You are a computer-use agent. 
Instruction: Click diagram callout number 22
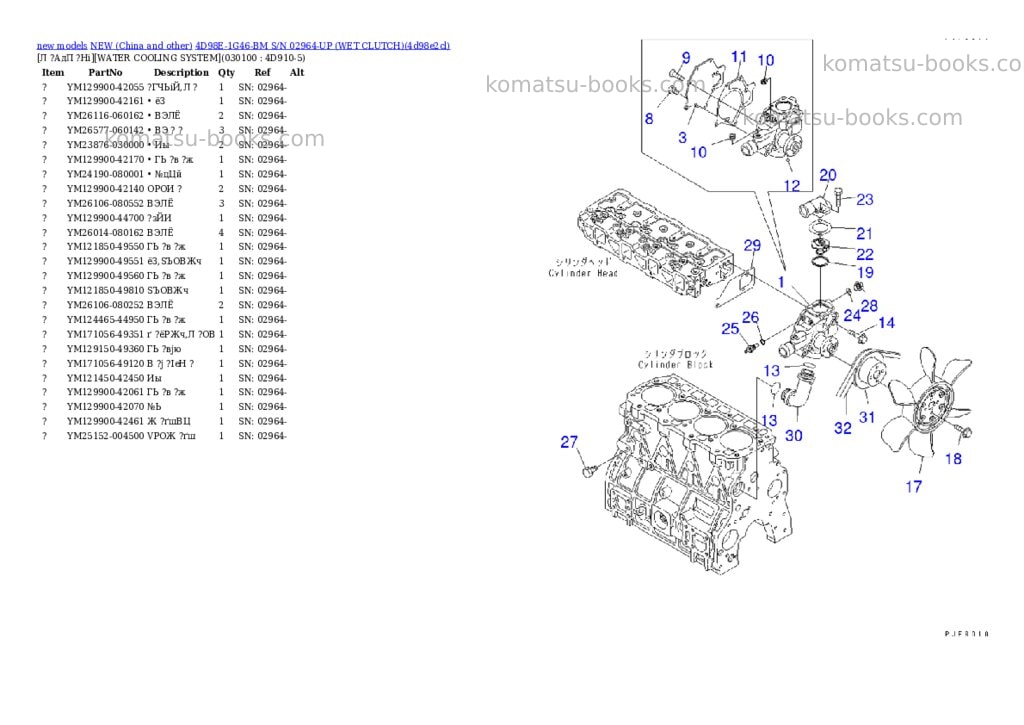coord(865,254)
